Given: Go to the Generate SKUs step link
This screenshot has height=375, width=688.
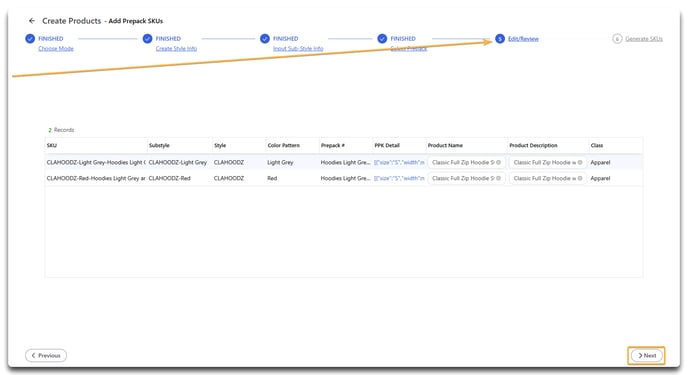Looking at the screenshot, I should (x=644, y=39).
